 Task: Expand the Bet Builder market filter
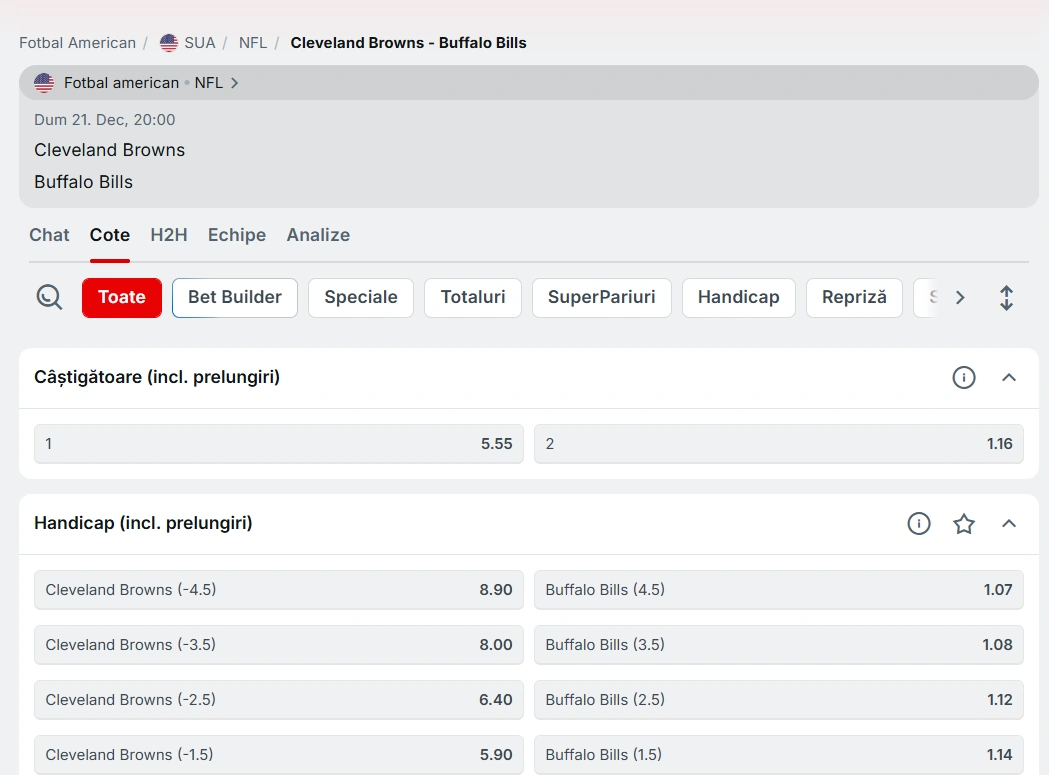[x=234, y=297]
